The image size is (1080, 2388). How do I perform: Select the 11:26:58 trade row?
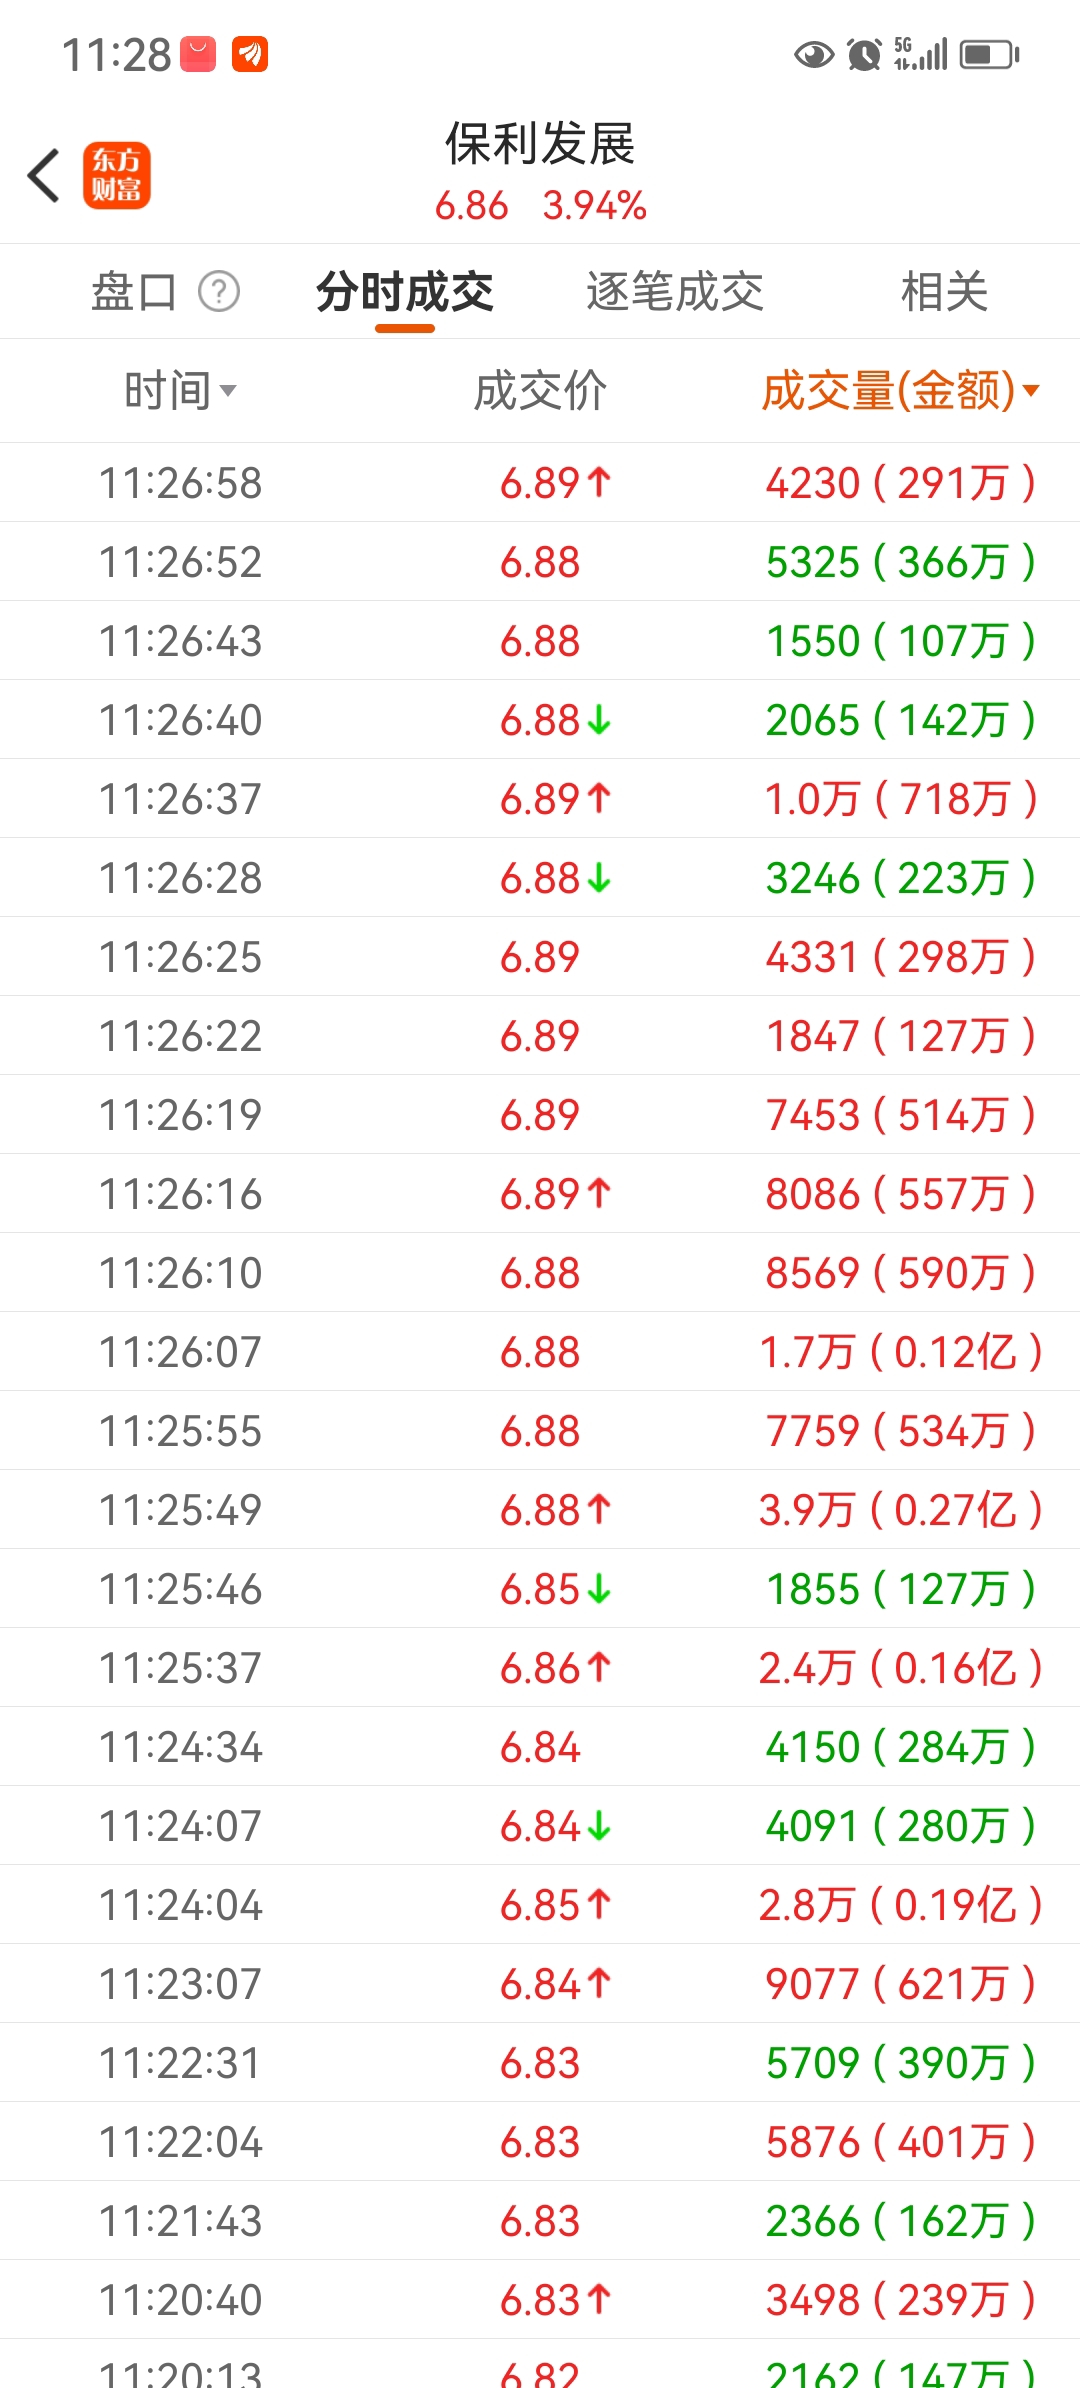[x=540, y=483]
